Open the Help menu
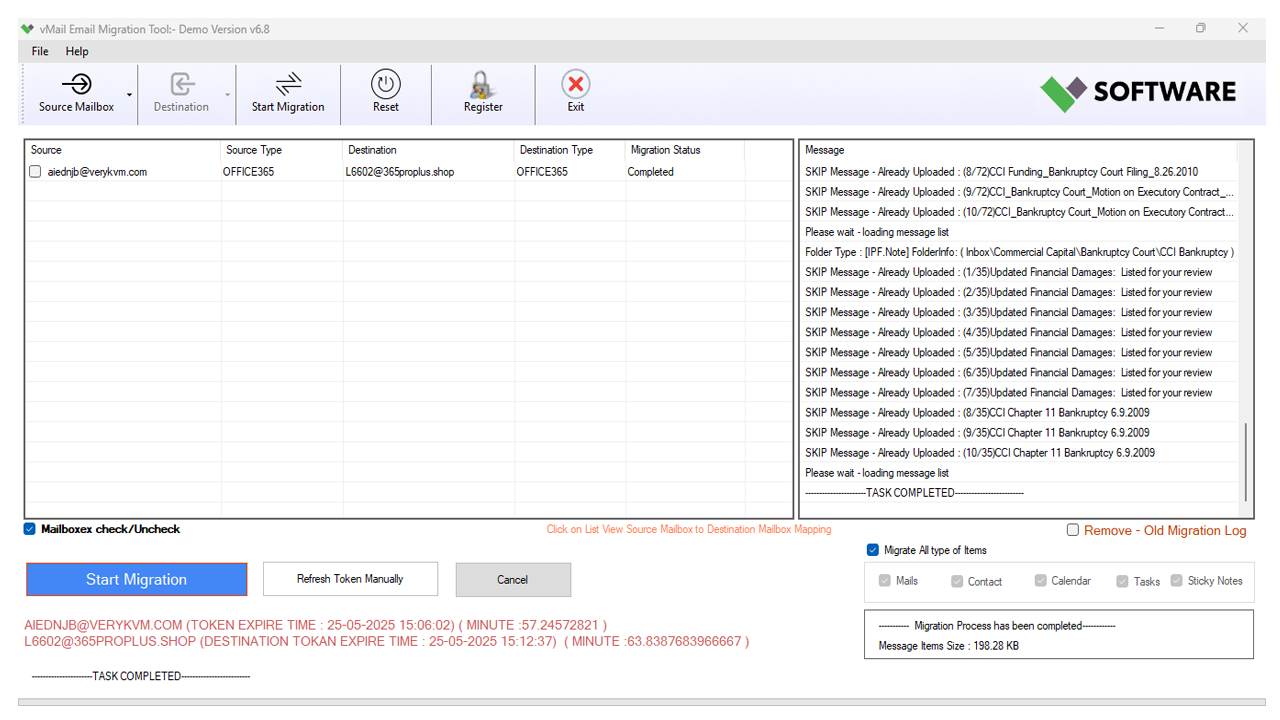 click(77, 51)
